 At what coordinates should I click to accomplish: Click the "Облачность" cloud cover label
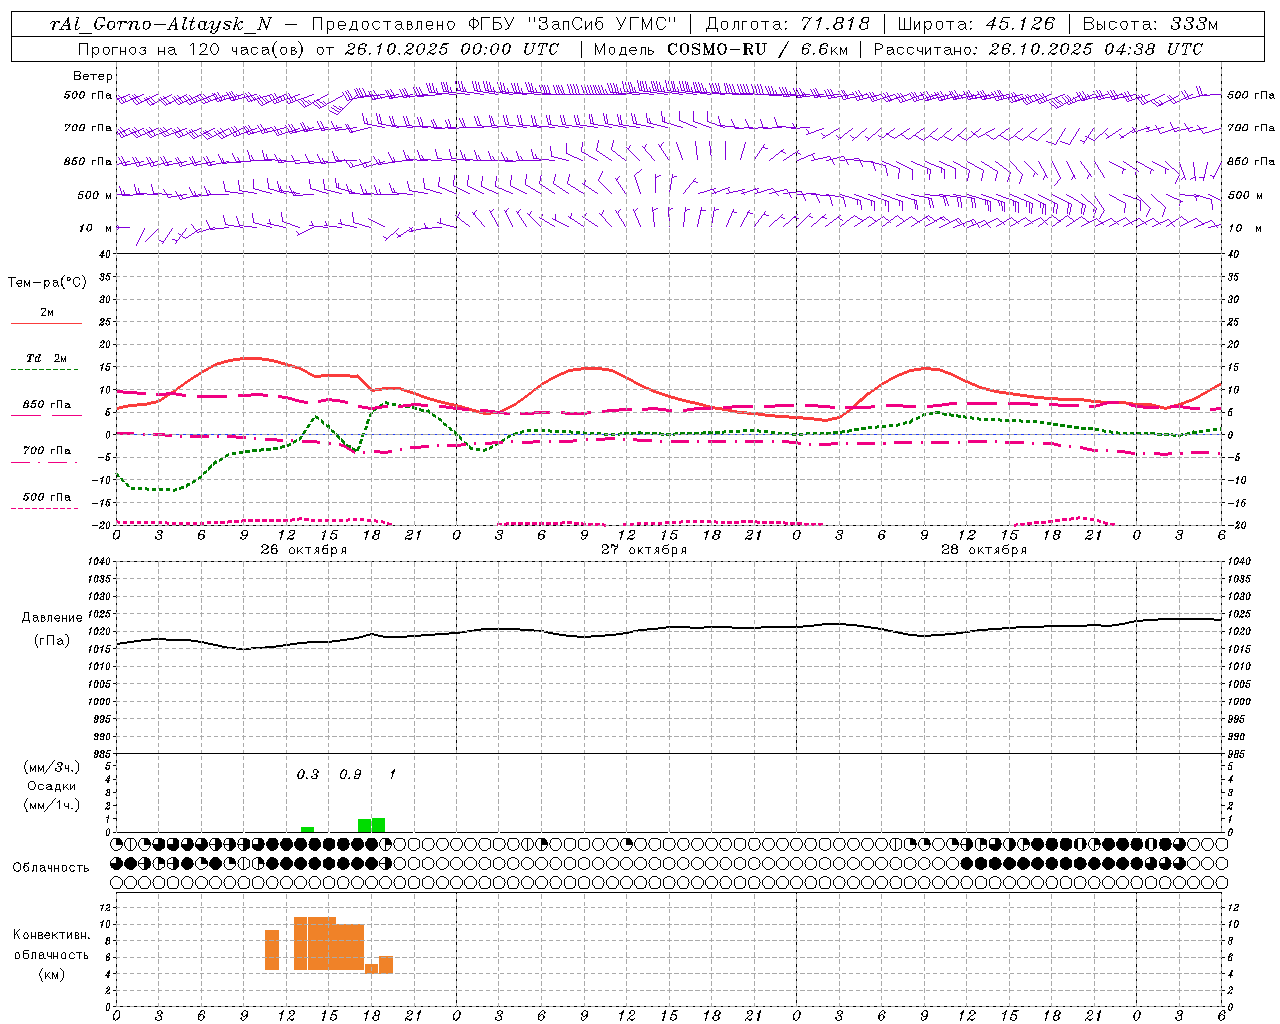(x=51, y=868)
